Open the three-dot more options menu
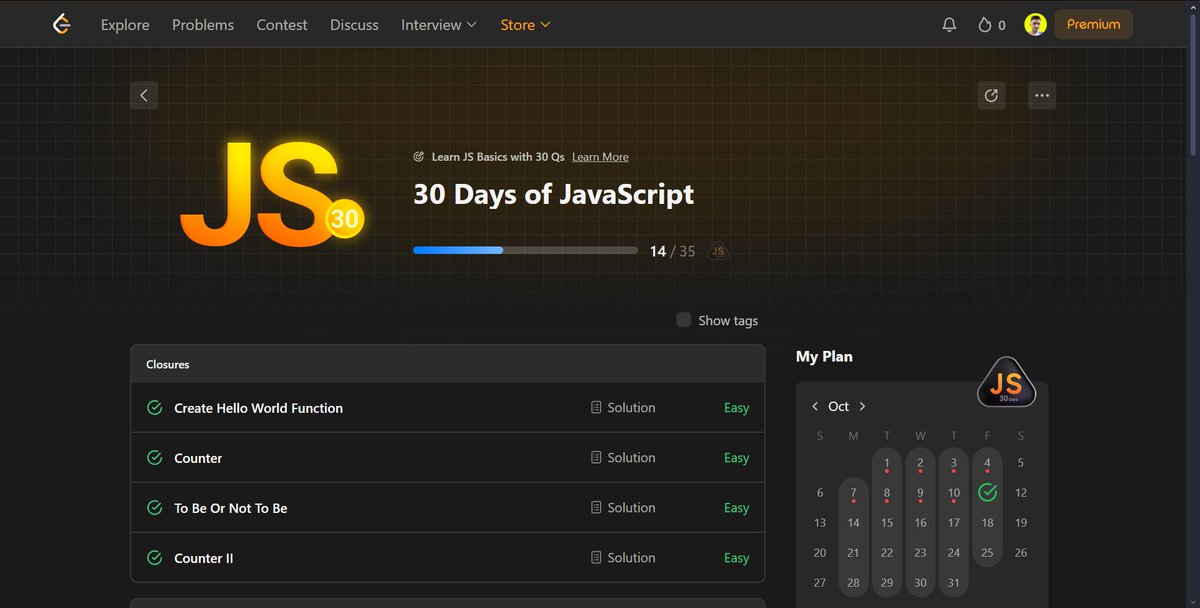Screen dimensions: 1200x608 [x=1042, y=95]
